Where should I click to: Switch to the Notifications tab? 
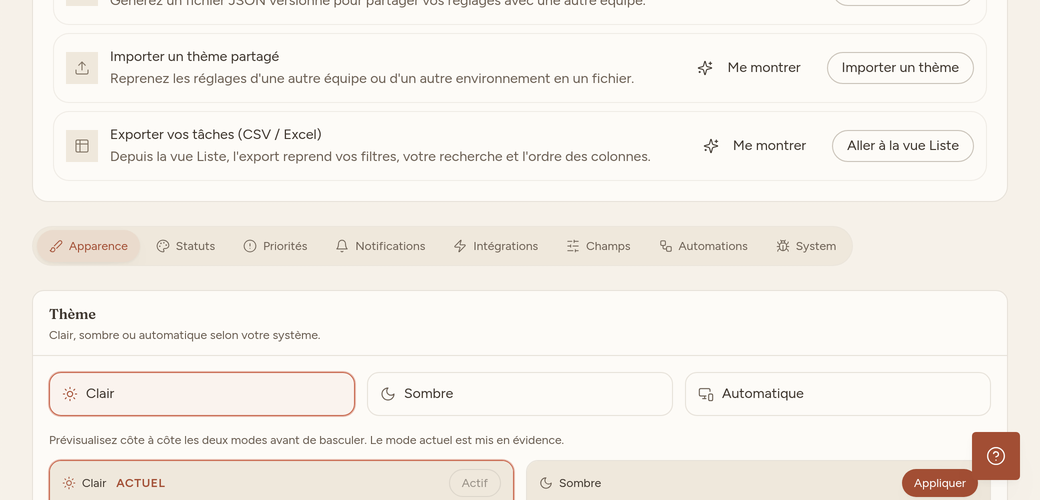(381, 246)
